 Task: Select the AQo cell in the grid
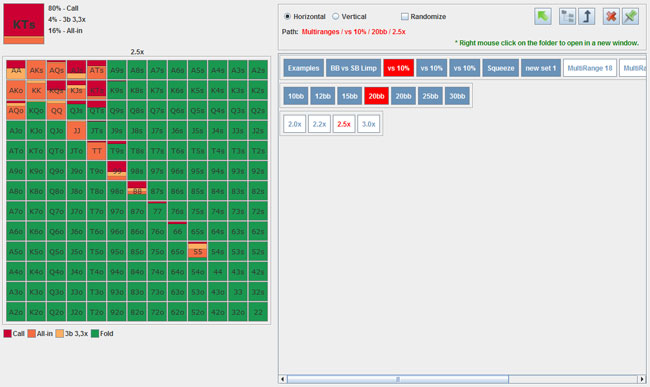(16, 111)
